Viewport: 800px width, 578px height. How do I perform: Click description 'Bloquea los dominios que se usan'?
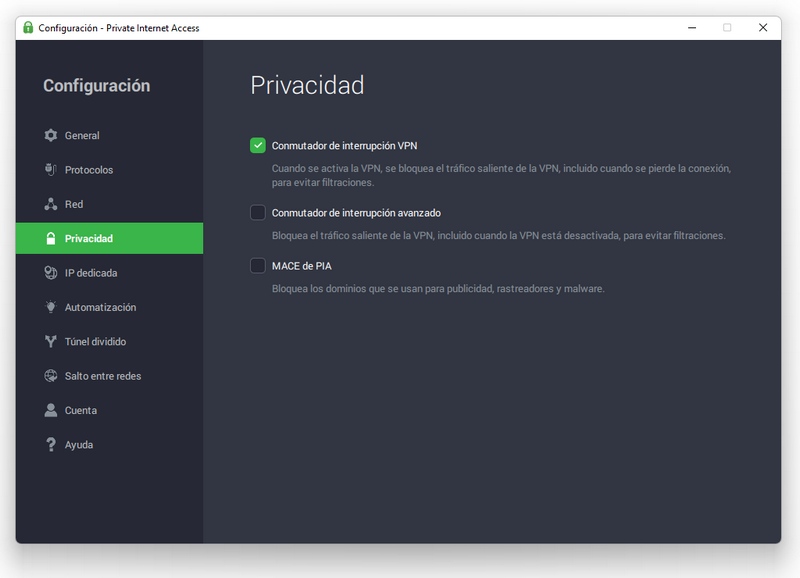pyautogui.click(x=438, y=289)
